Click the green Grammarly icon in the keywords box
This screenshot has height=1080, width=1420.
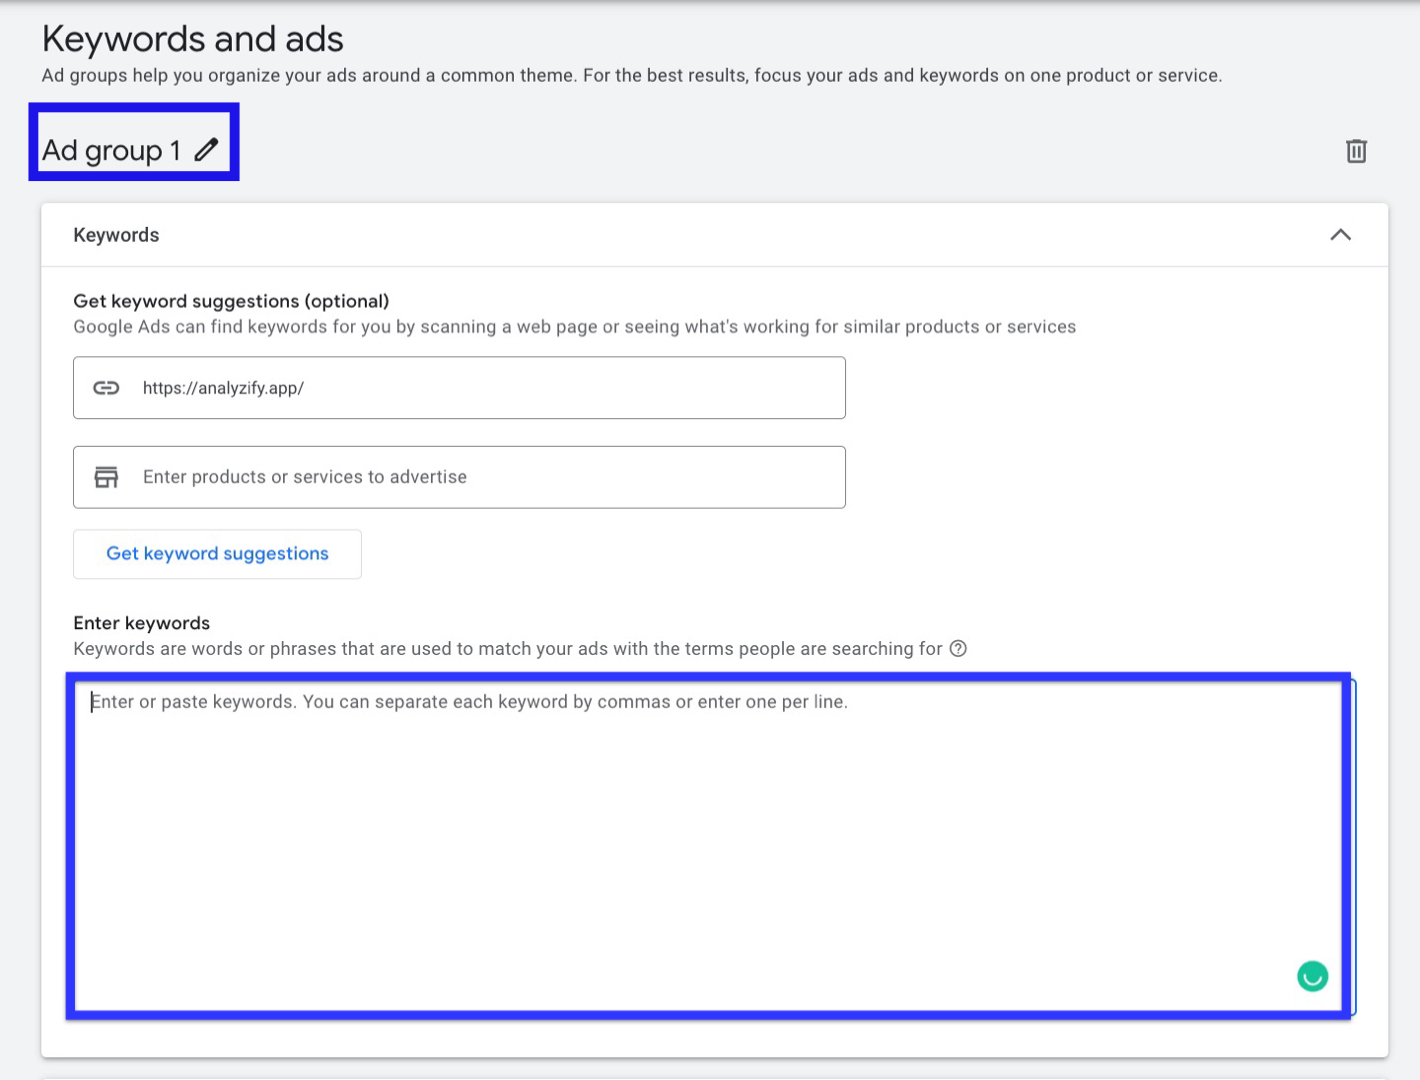click(x=1312, y=976)
